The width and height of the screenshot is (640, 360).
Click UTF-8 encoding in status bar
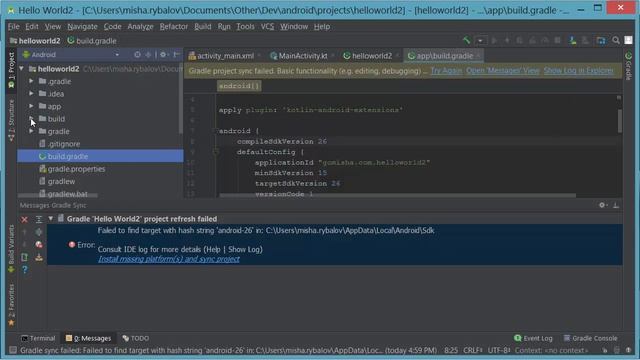[499, 350]
